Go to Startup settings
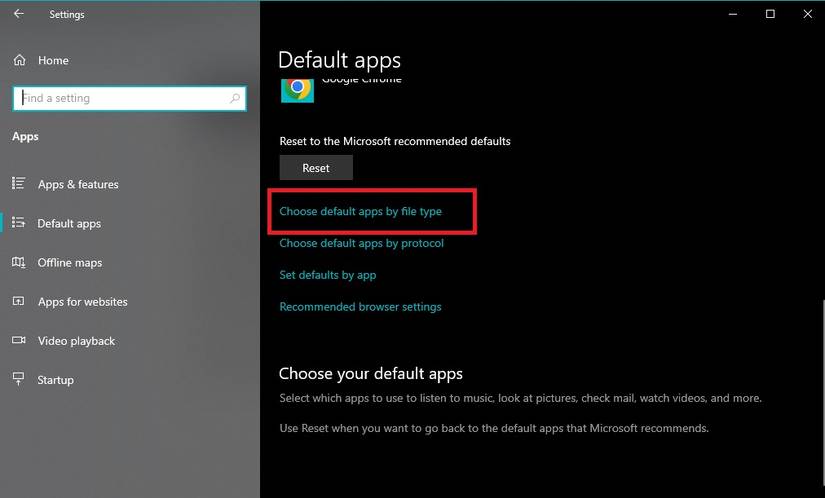This screenshot has width=825, height=498. point(56,380)
